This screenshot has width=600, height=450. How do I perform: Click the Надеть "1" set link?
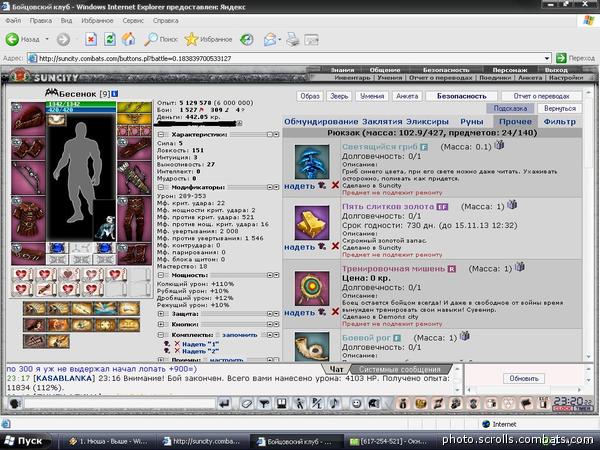click(x=200, y=344)
